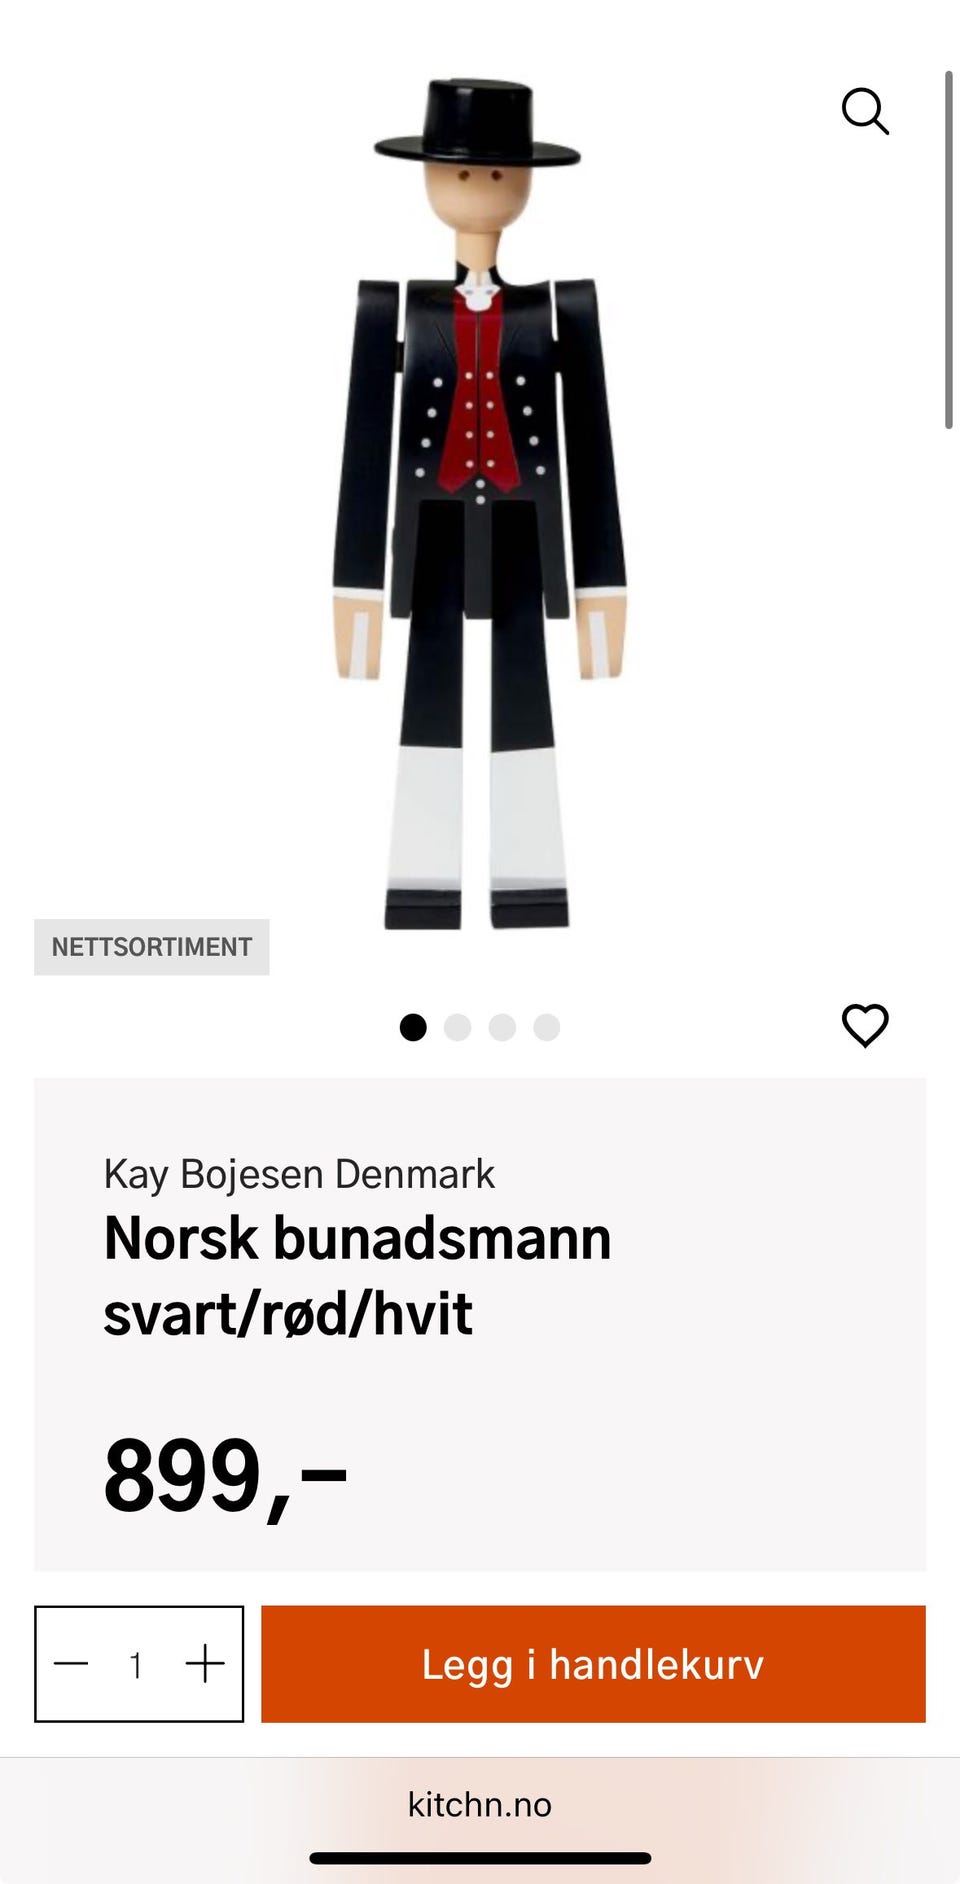Tap the bunadsmann figure product image
The image size is (960, 1884).
coord(479,505)
